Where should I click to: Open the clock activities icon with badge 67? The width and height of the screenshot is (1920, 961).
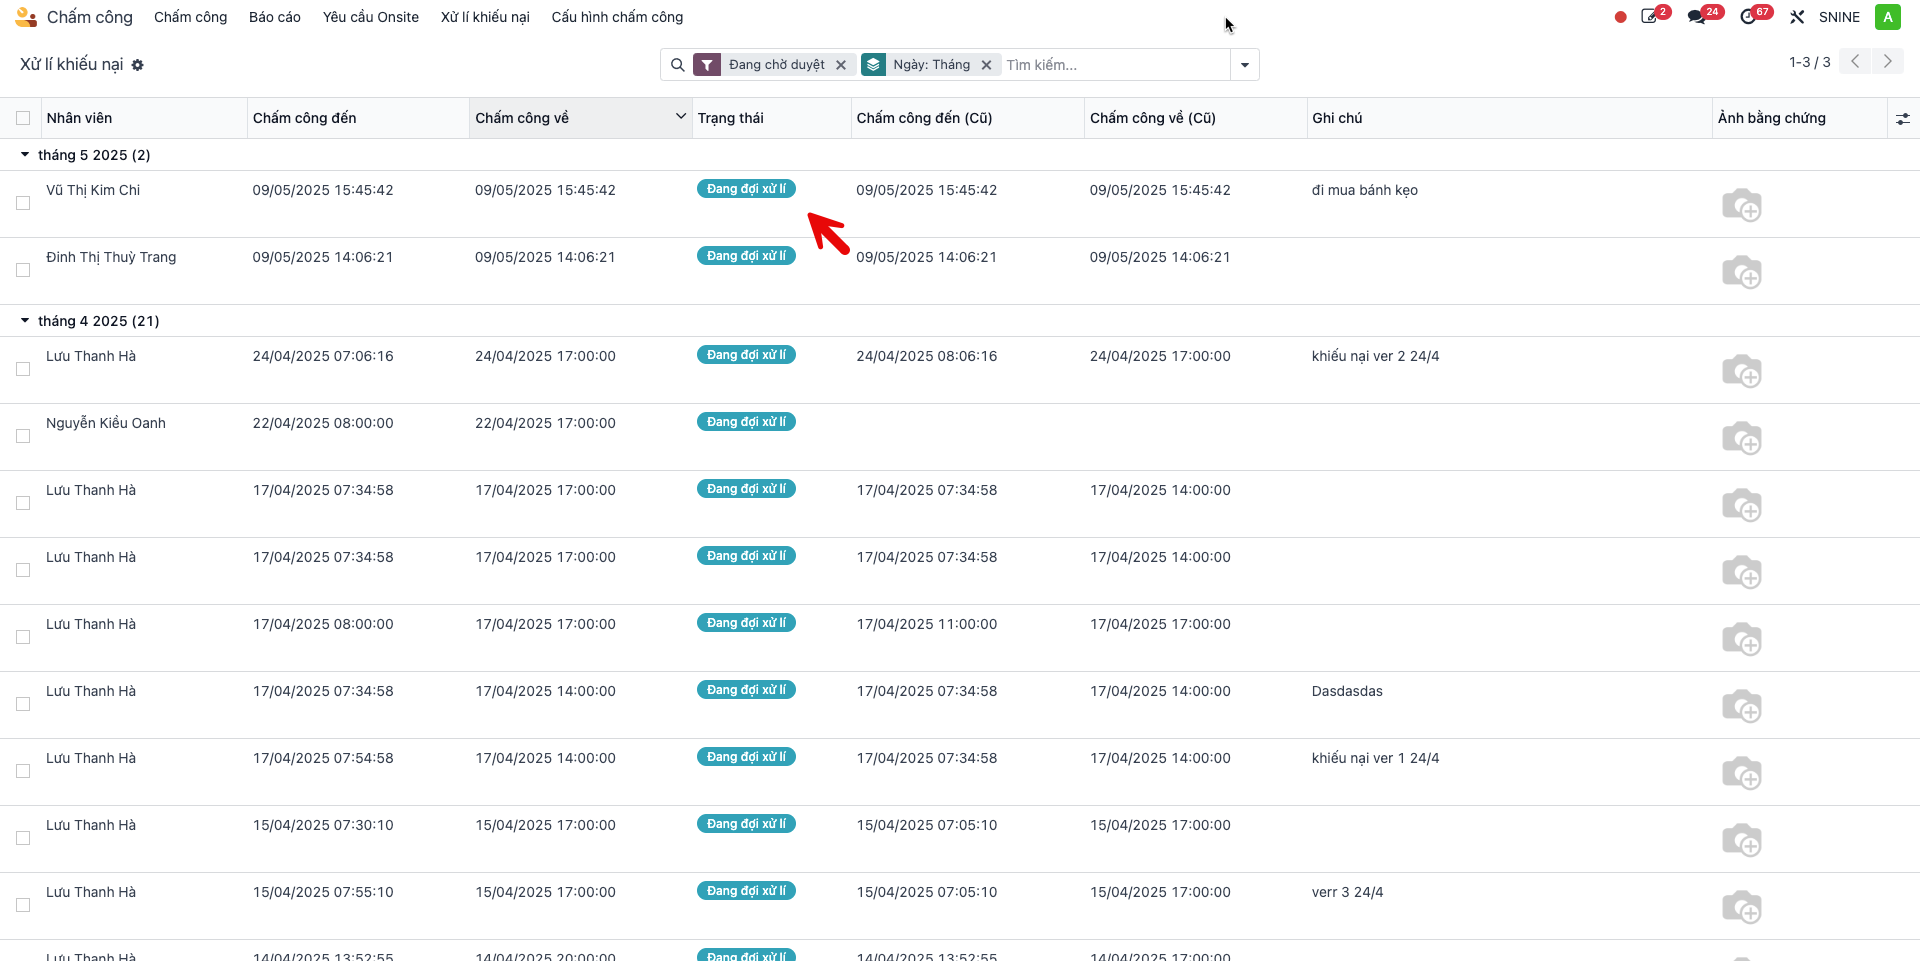(1755, 16)
